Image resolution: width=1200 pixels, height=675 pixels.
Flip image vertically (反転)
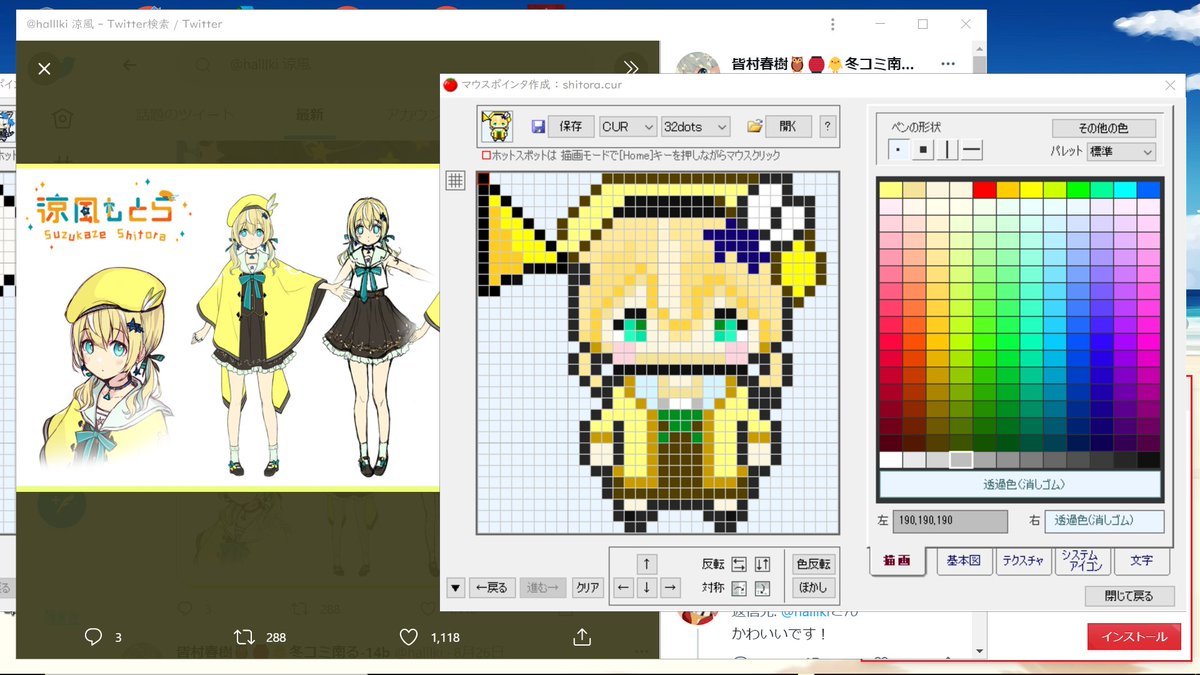(762, 564)
